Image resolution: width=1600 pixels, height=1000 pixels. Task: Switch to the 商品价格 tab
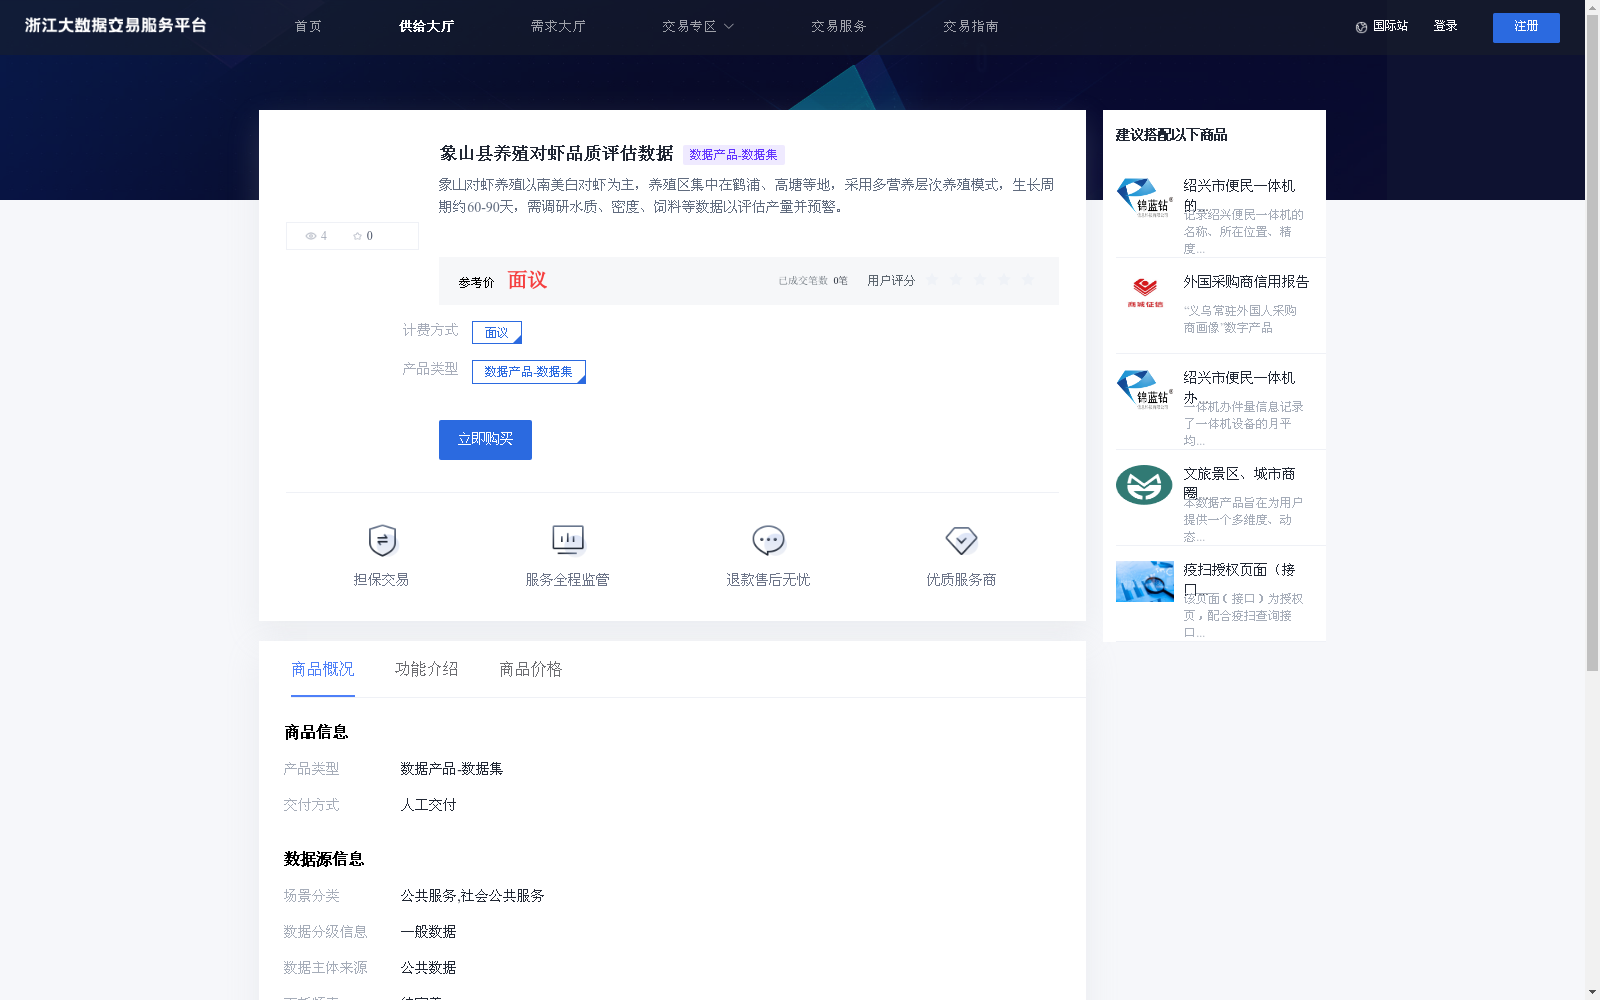[x=531, y=669]
